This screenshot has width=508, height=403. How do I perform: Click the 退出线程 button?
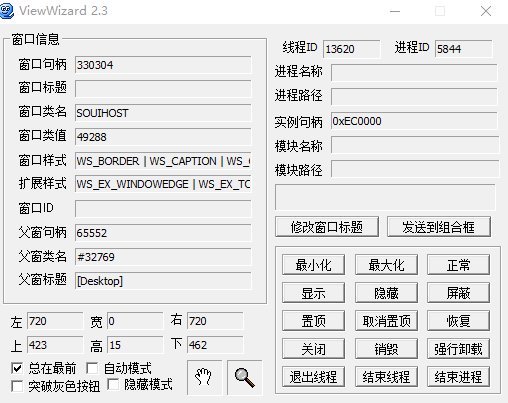click(x=313, y=377)
